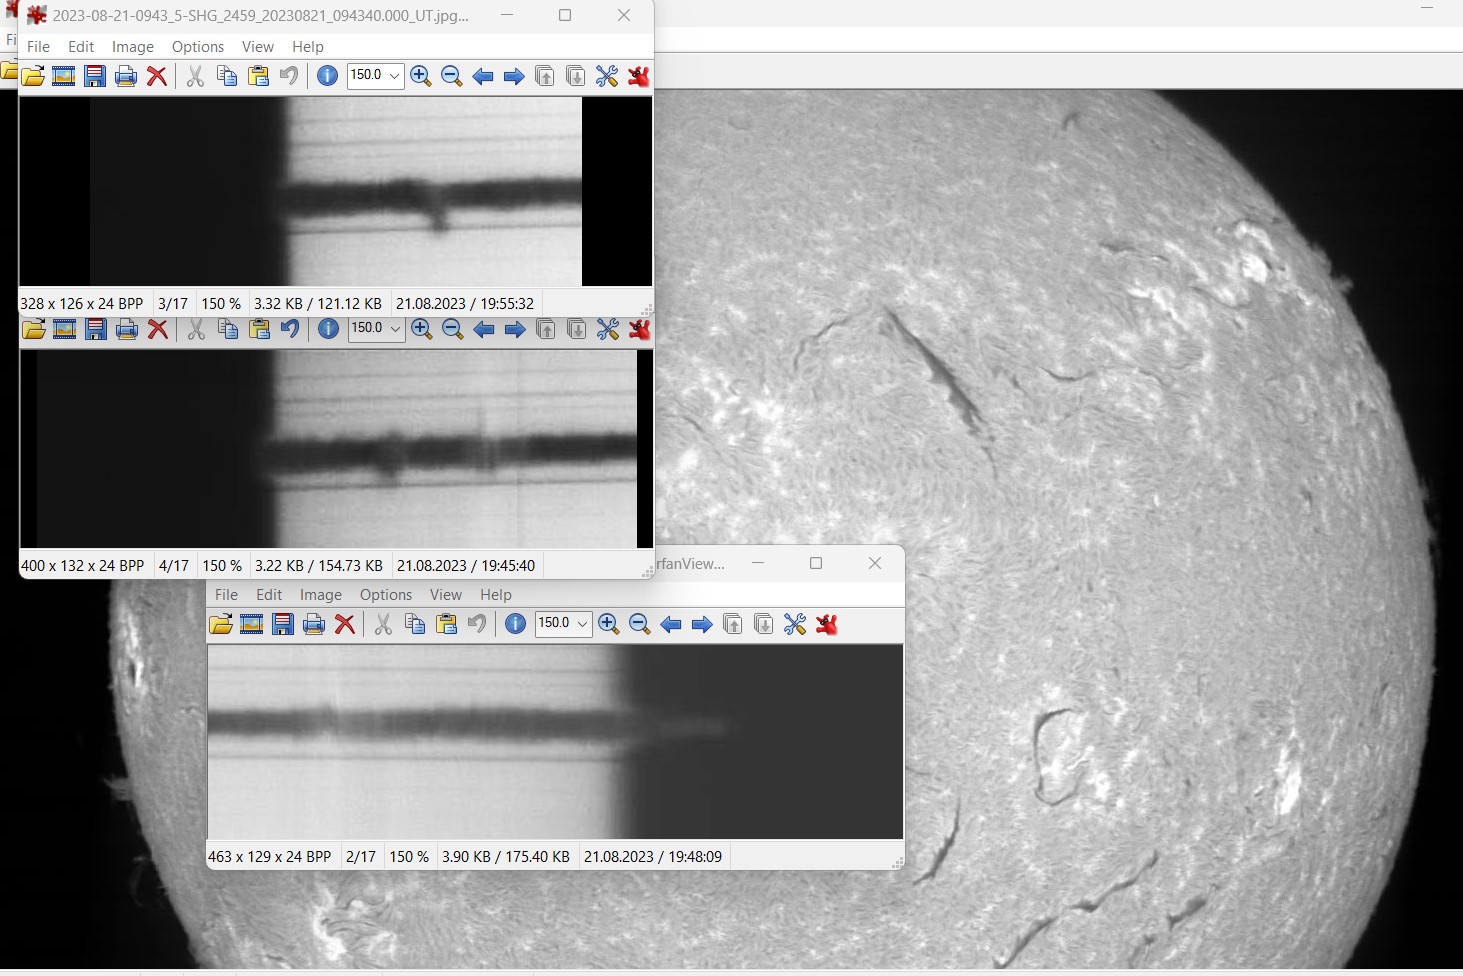
Task: Click status text '328 x 126 x 24 BPP'
Action: (x=82, y=304)
